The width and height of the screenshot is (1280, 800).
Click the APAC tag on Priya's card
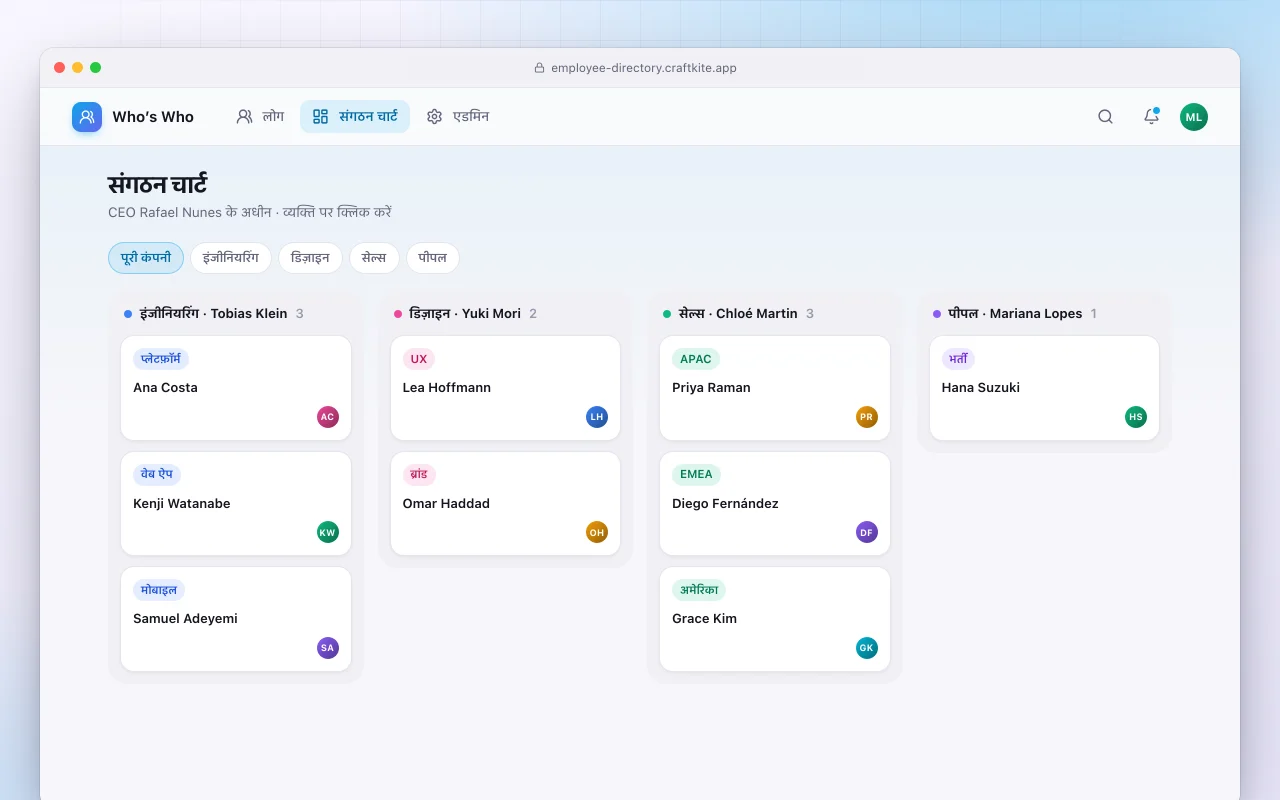pos(696,359)
